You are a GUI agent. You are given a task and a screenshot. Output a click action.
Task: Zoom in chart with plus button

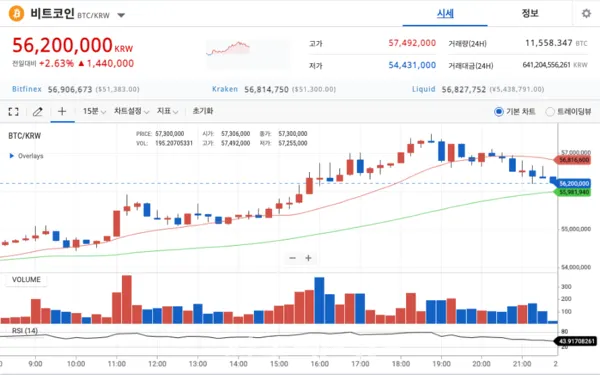coord(308,258)
